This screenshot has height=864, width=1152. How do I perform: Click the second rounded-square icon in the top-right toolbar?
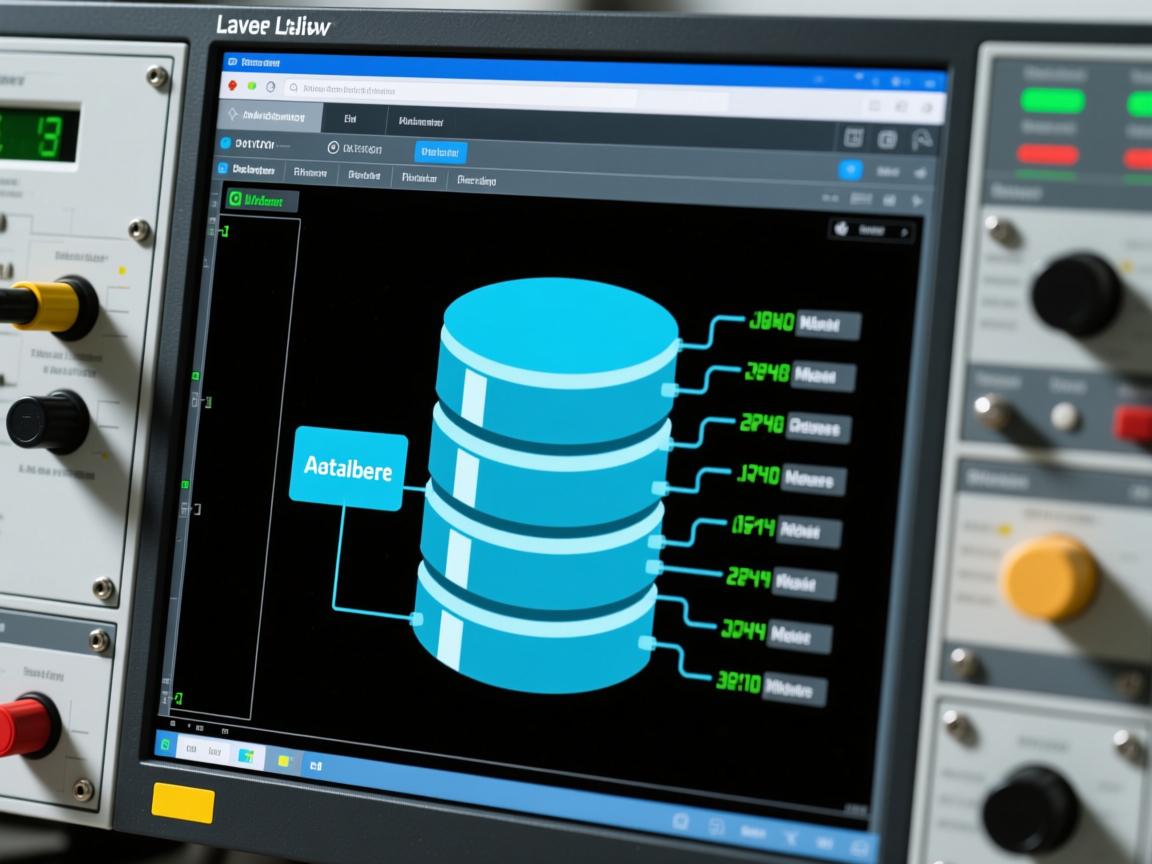[887, 140]
